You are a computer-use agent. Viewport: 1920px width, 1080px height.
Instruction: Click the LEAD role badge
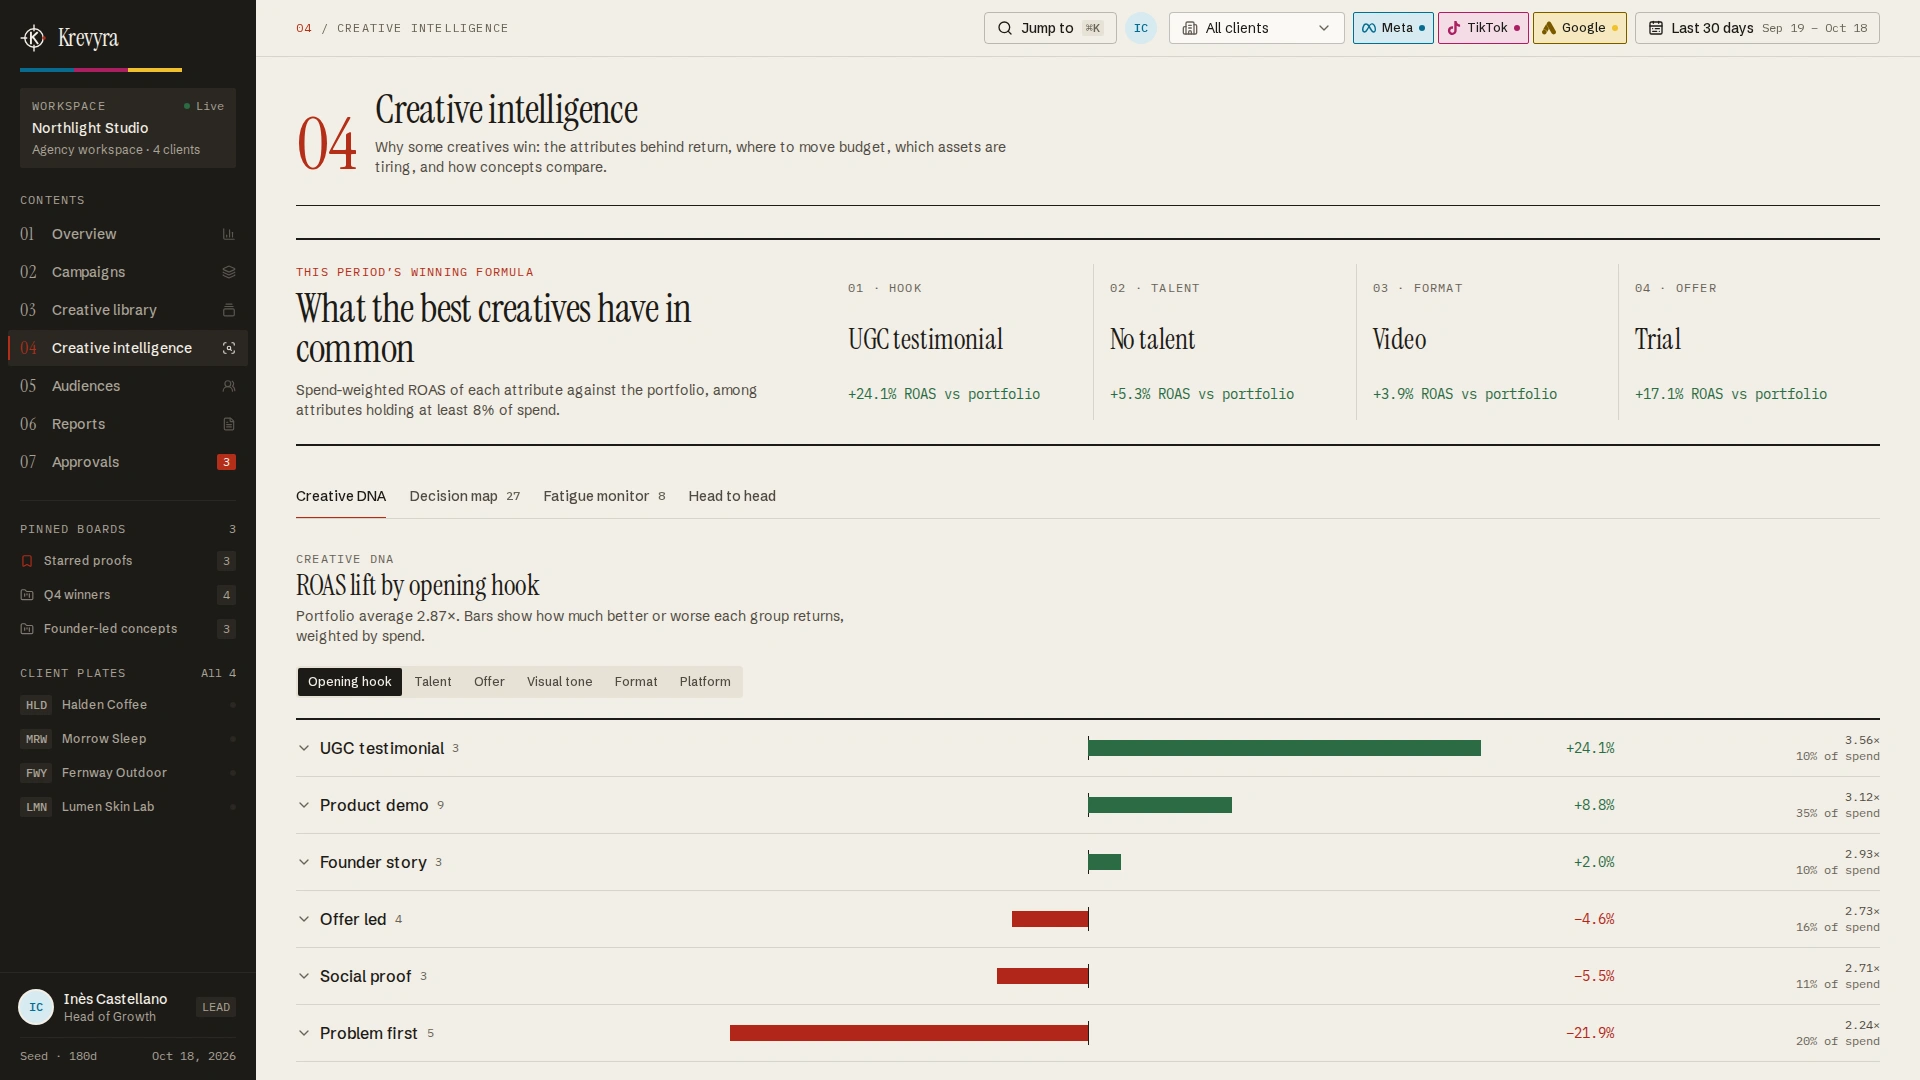tap(216, 1007)
